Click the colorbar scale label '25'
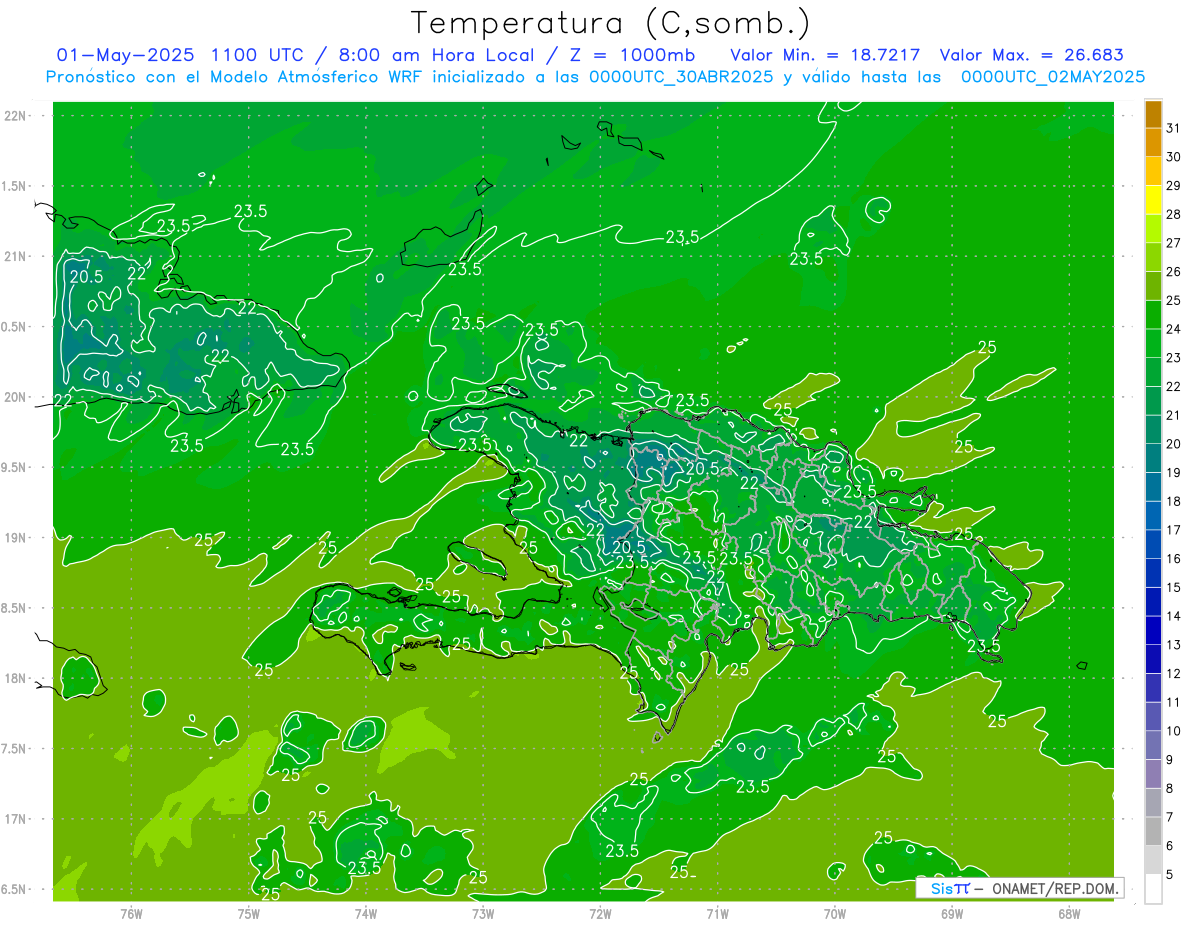This screenshot has width=1200, height=927. (x=1173, y=300)
